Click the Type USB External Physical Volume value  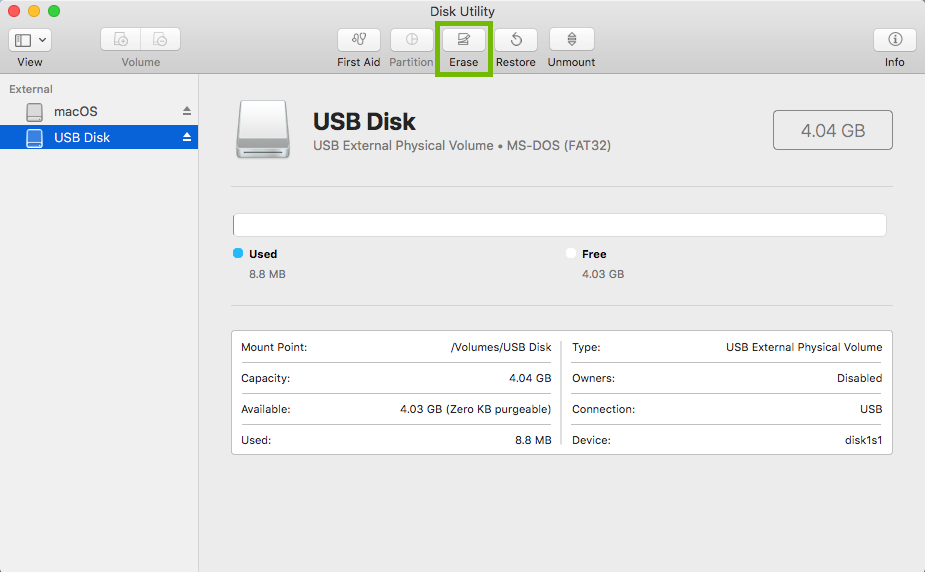[x=804, y=347]
